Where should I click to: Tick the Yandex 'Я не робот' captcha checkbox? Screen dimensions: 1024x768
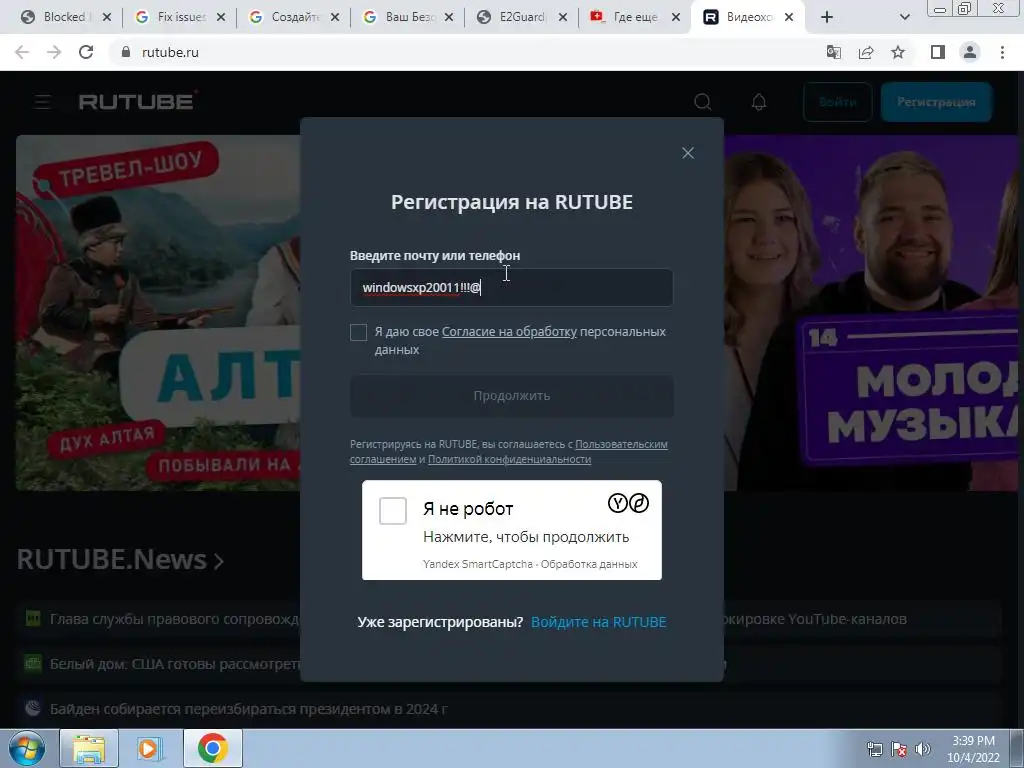pos(392,511)
